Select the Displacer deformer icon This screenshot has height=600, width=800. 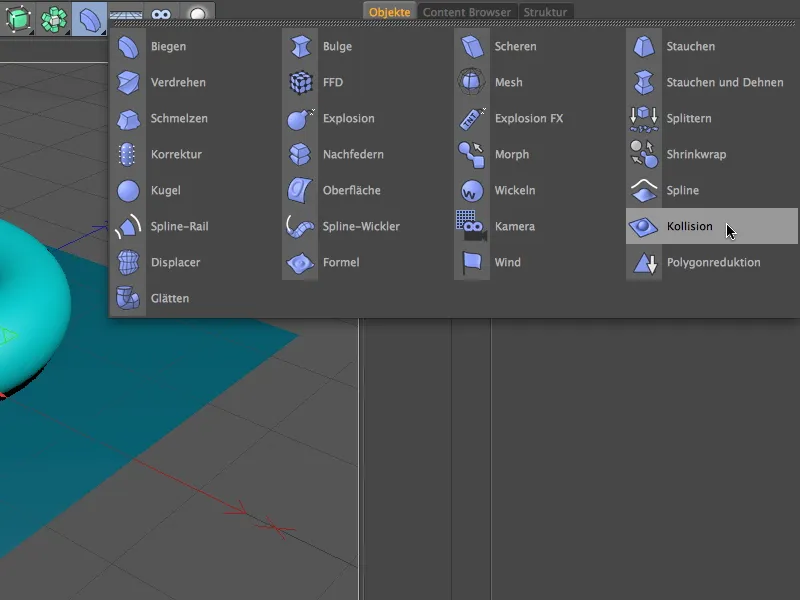pos(128,263)
